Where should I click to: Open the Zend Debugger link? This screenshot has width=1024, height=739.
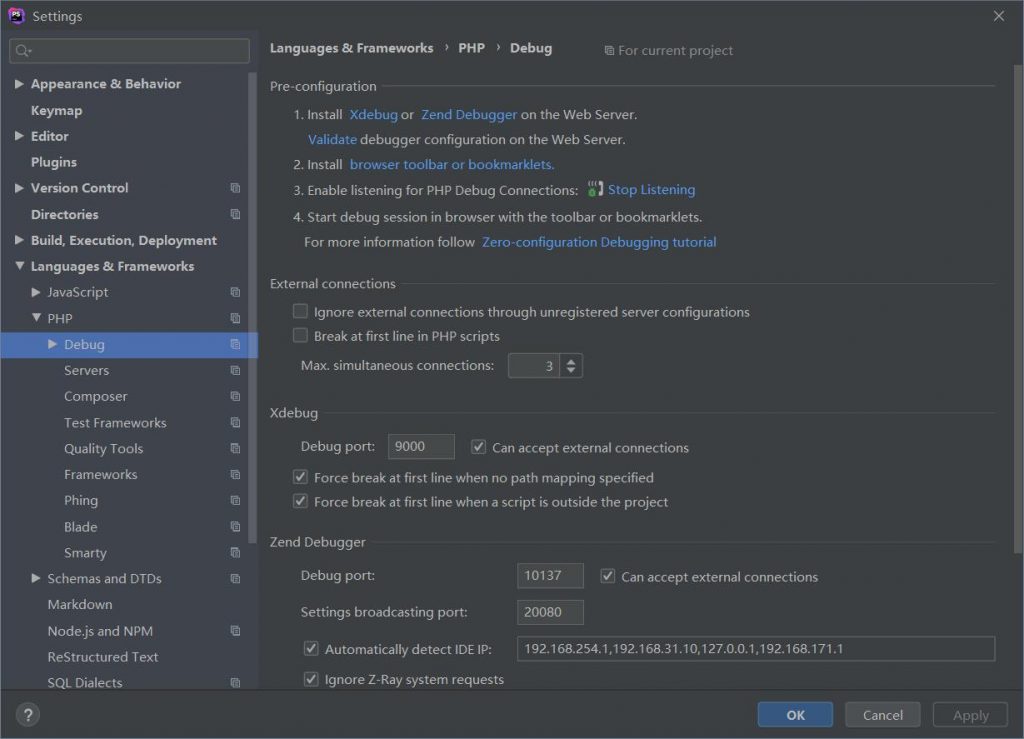pyautogui.click(x=469, y=114)
